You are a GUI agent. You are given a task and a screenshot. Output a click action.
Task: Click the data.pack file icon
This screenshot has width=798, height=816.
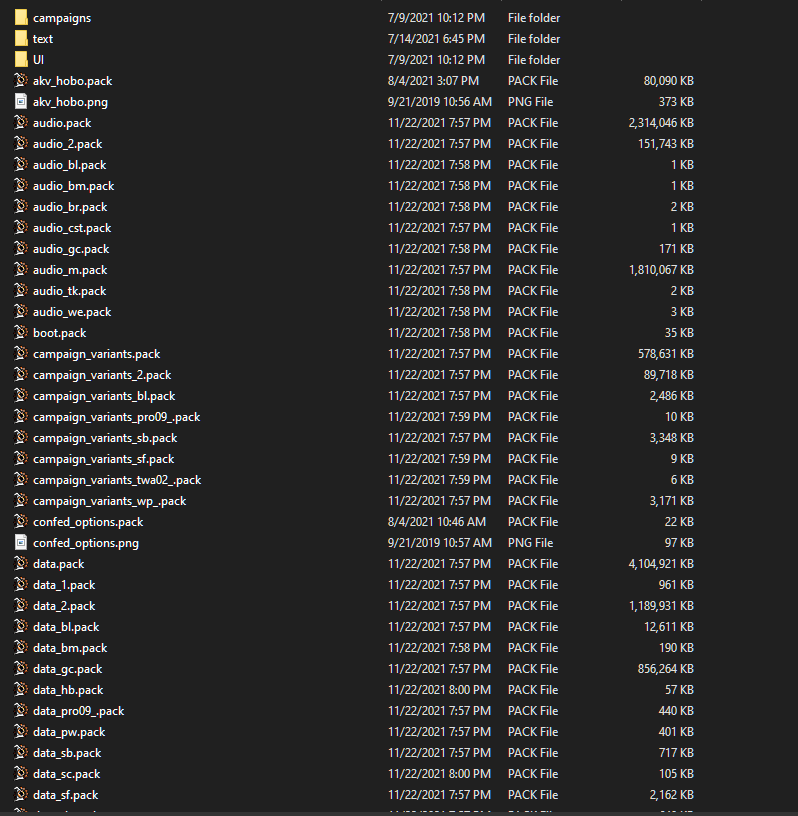21,564
